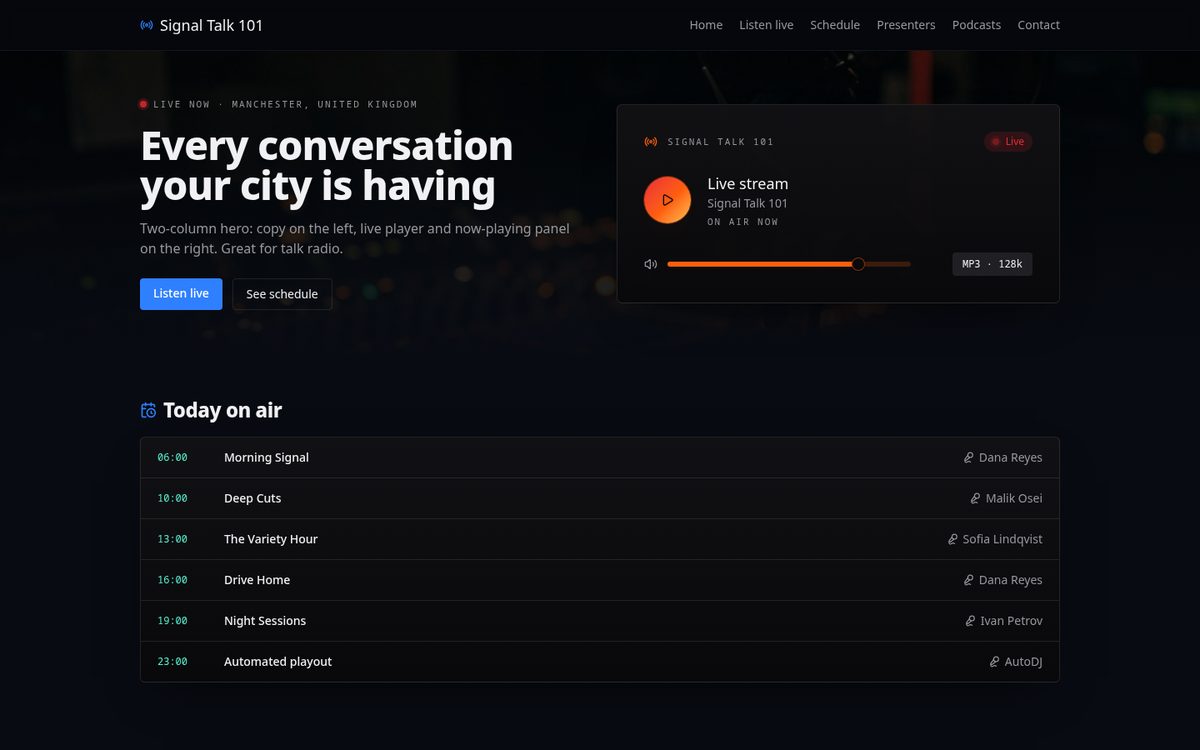Screen dimensions: 1200x750
Task: Click the Morning Signal show title
Action: point(266,458)
